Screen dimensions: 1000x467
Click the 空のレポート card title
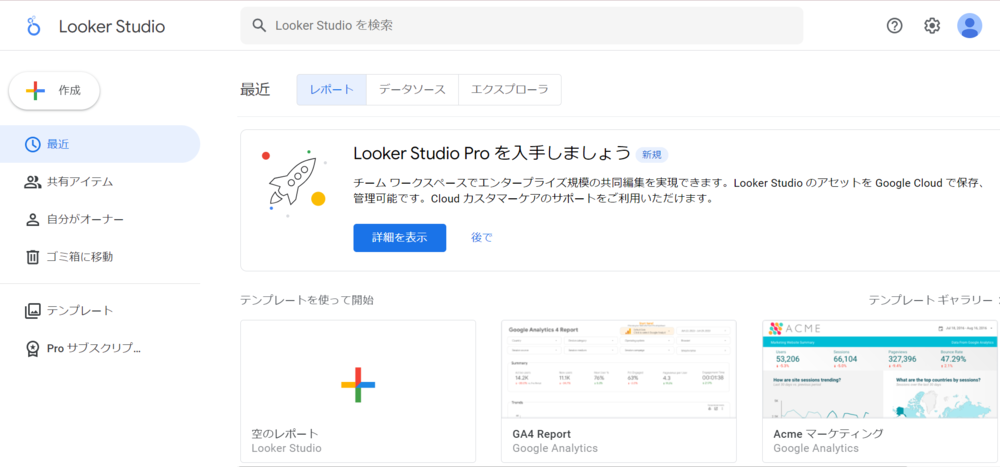point(285,434)
